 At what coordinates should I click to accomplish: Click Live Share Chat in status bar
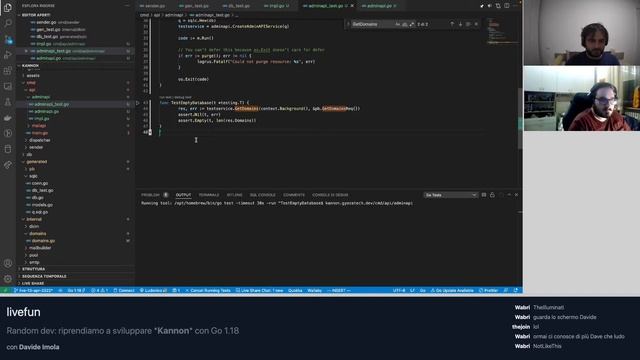[259, 290]
